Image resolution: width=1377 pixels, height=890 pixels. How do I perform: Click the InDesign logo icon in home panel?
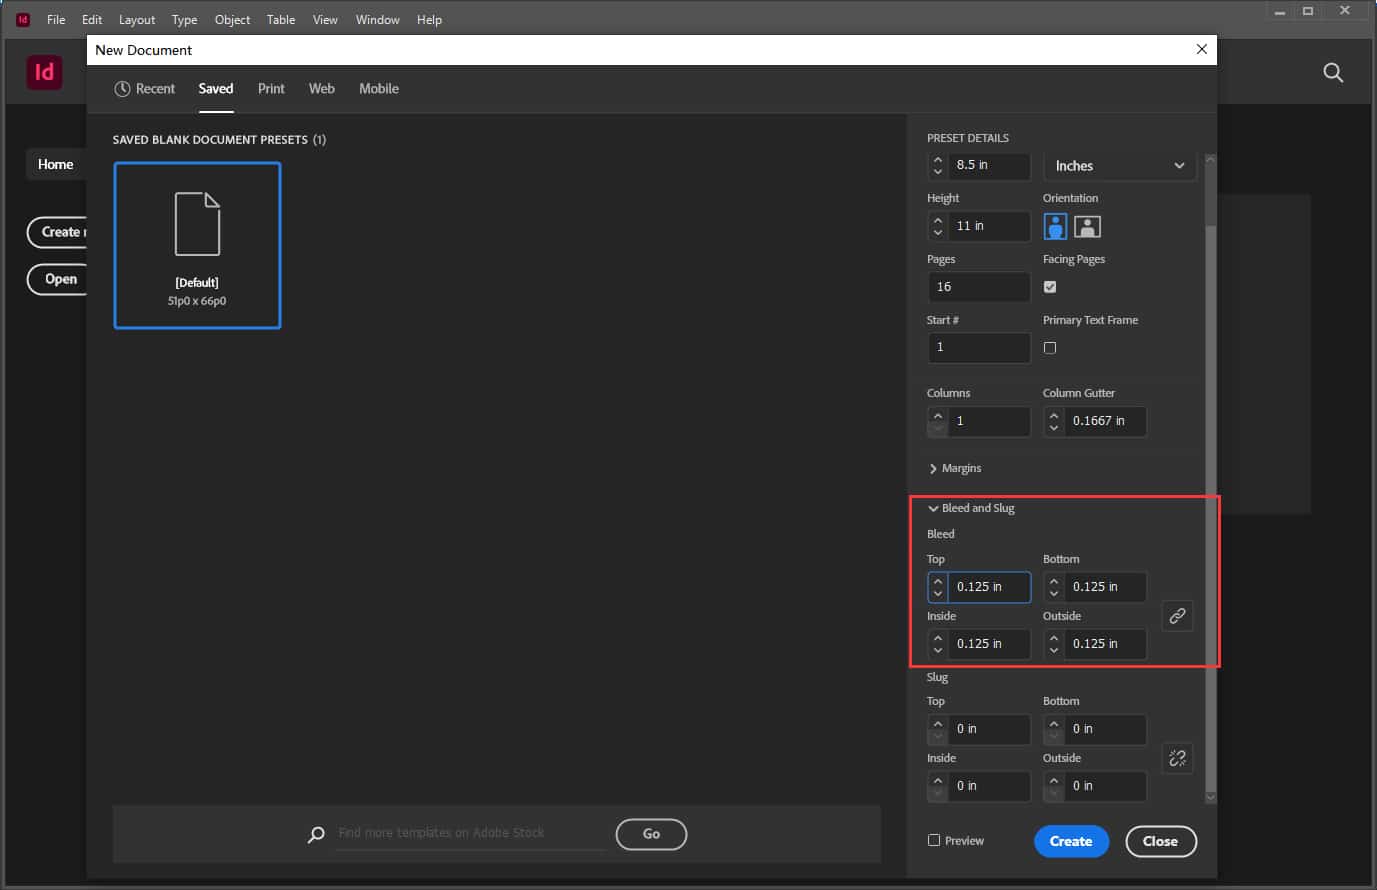(44, 72)
